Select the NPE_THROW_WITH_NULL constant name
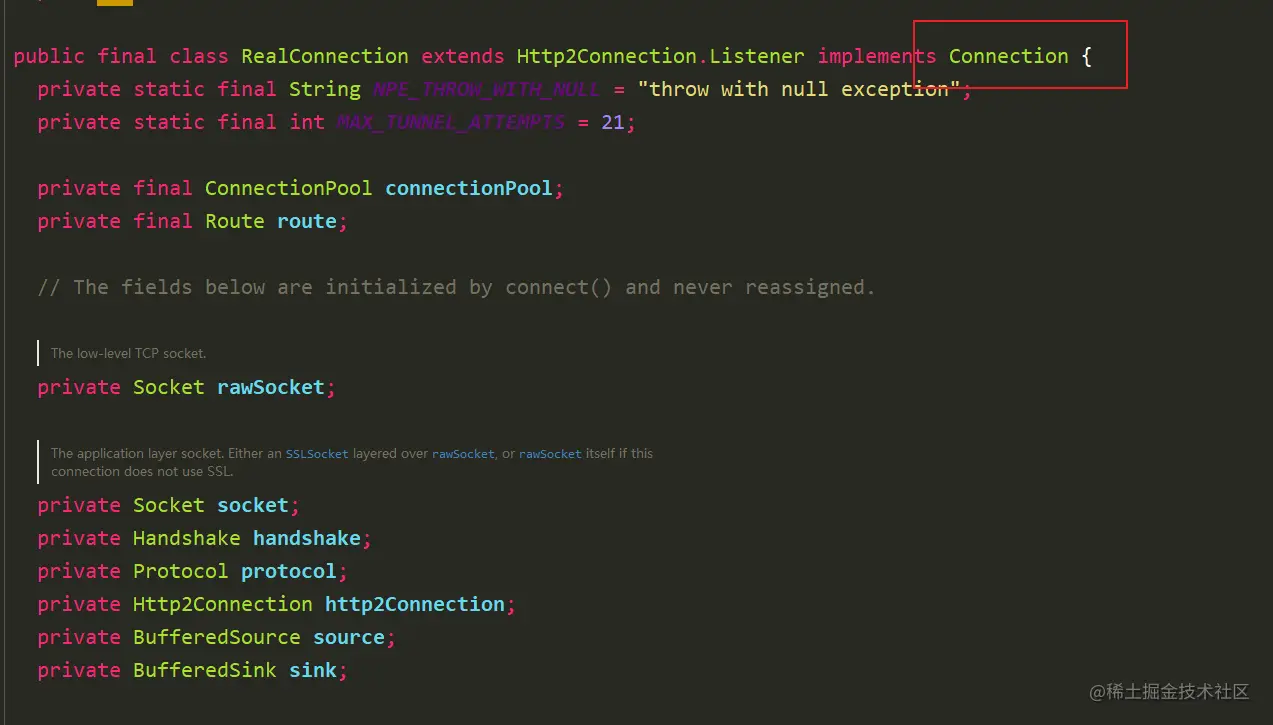The height and width of the screenshot is (725, 1273). pyautogui.click(x=486, y=89)
